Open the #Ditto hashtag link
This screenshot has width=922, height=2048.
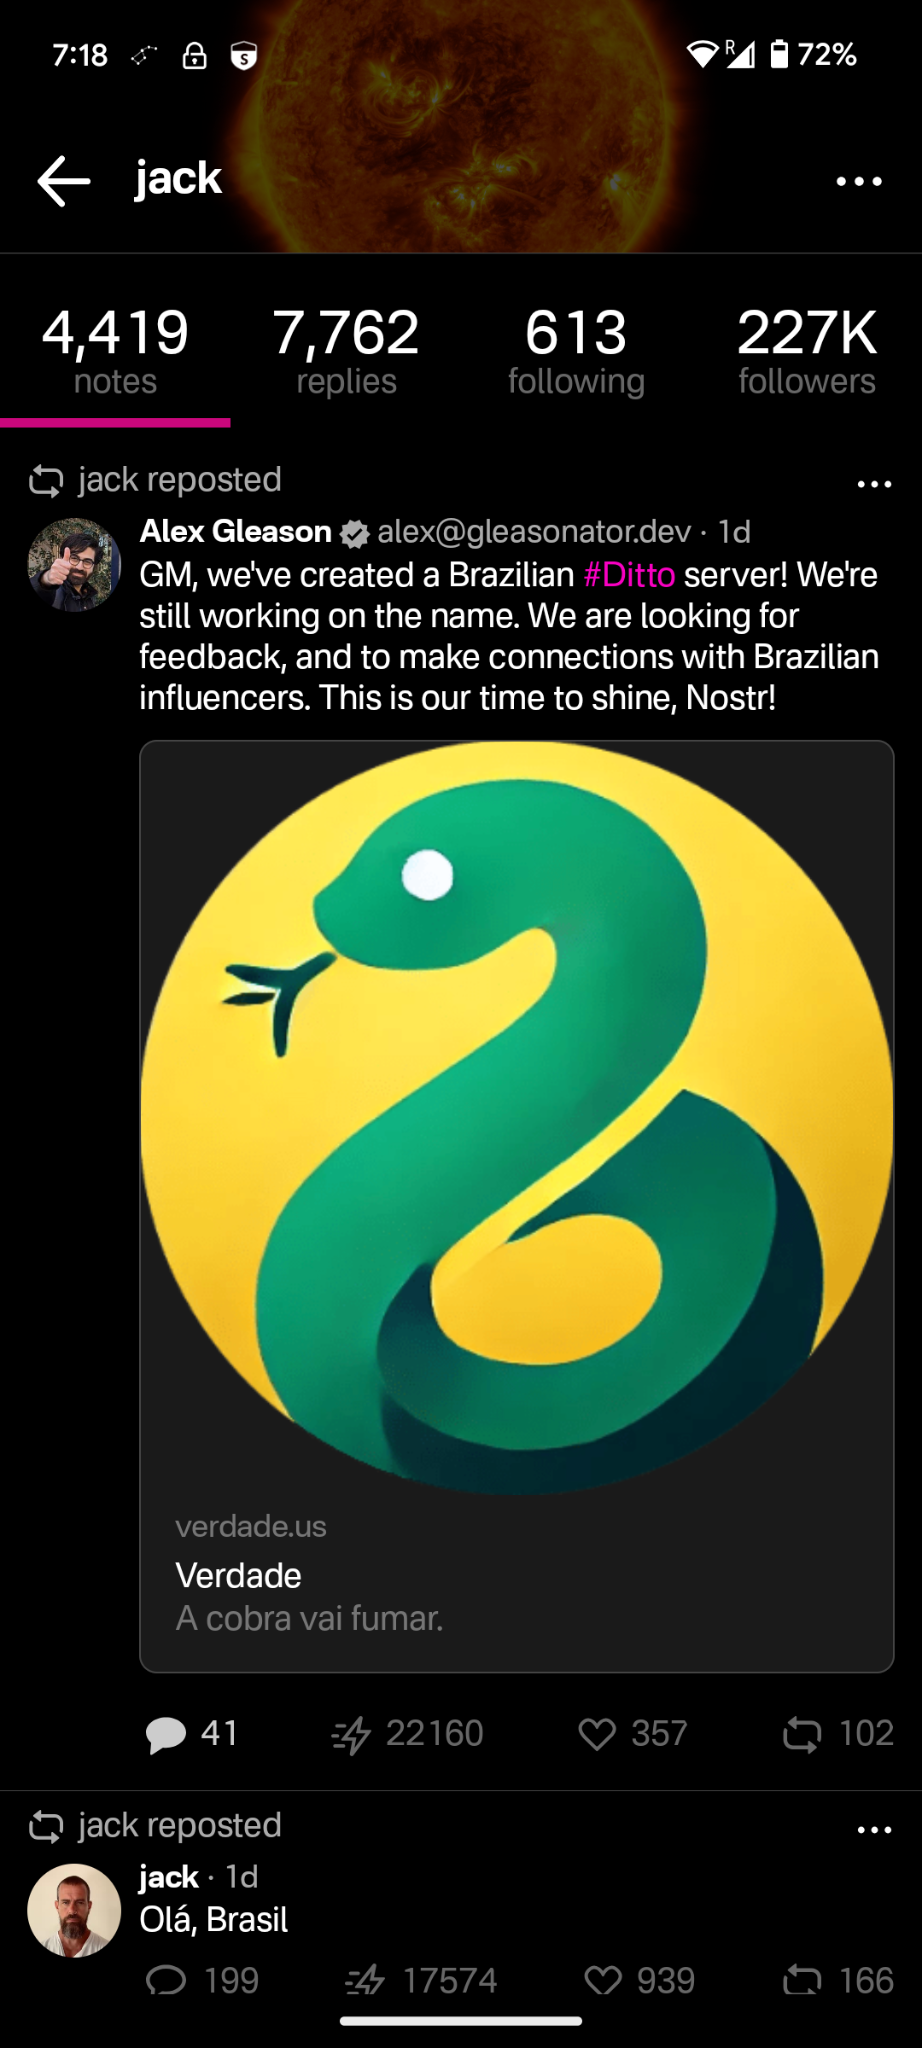(x=629, y=575)
